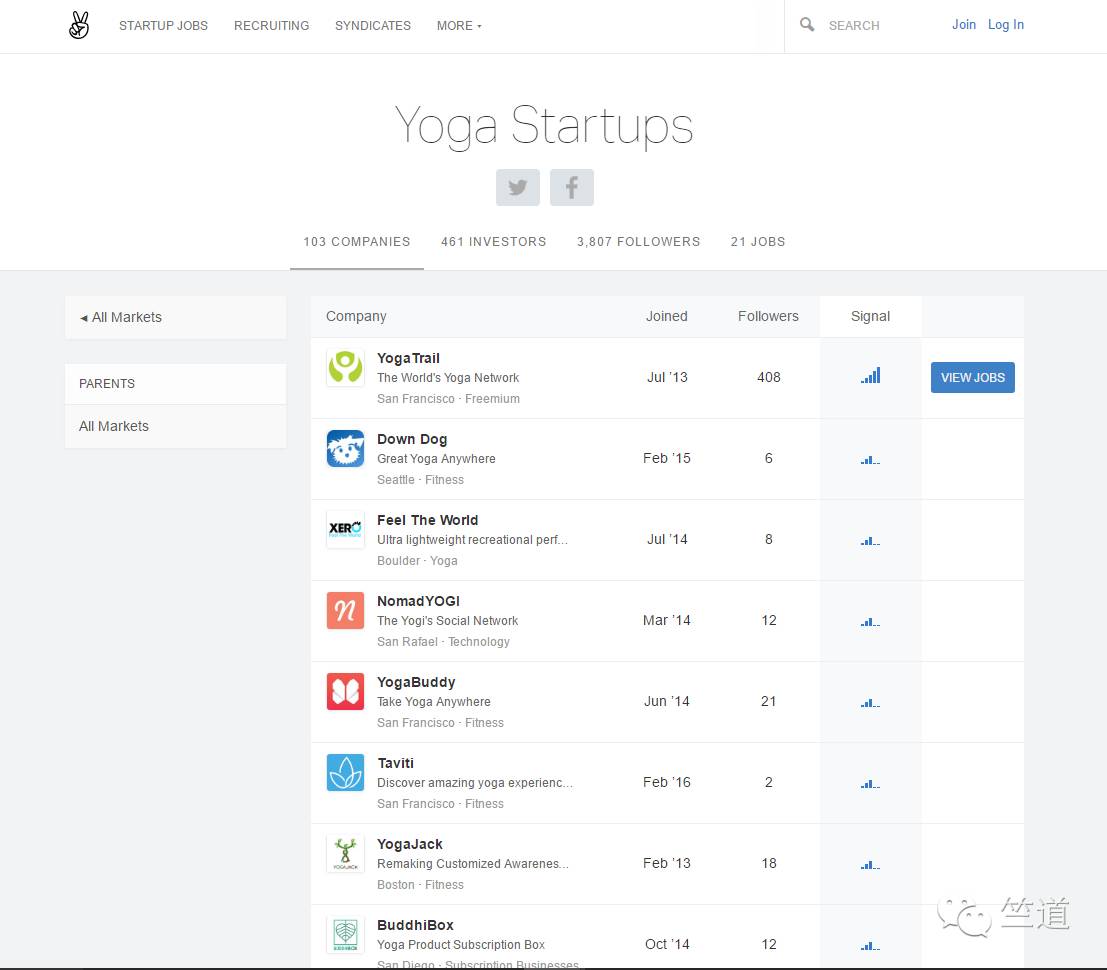1107x970 pixels.
Task: Open the YogaTrail company logo
Action: click(x=345, y=368)
